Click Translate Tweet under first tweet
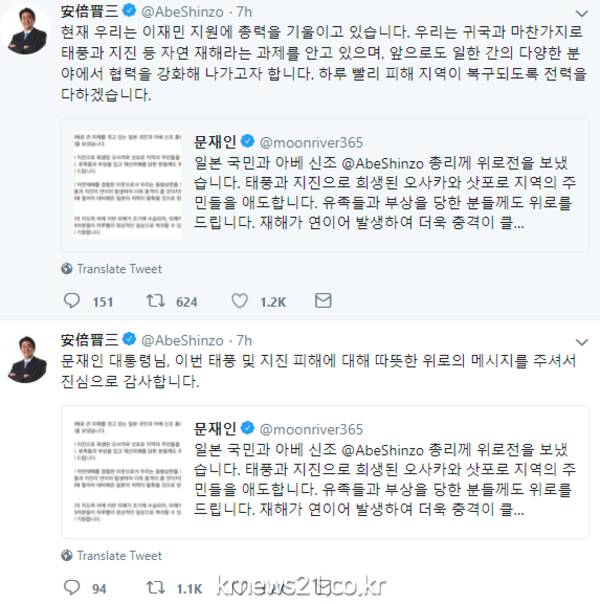 pos(119,269)
